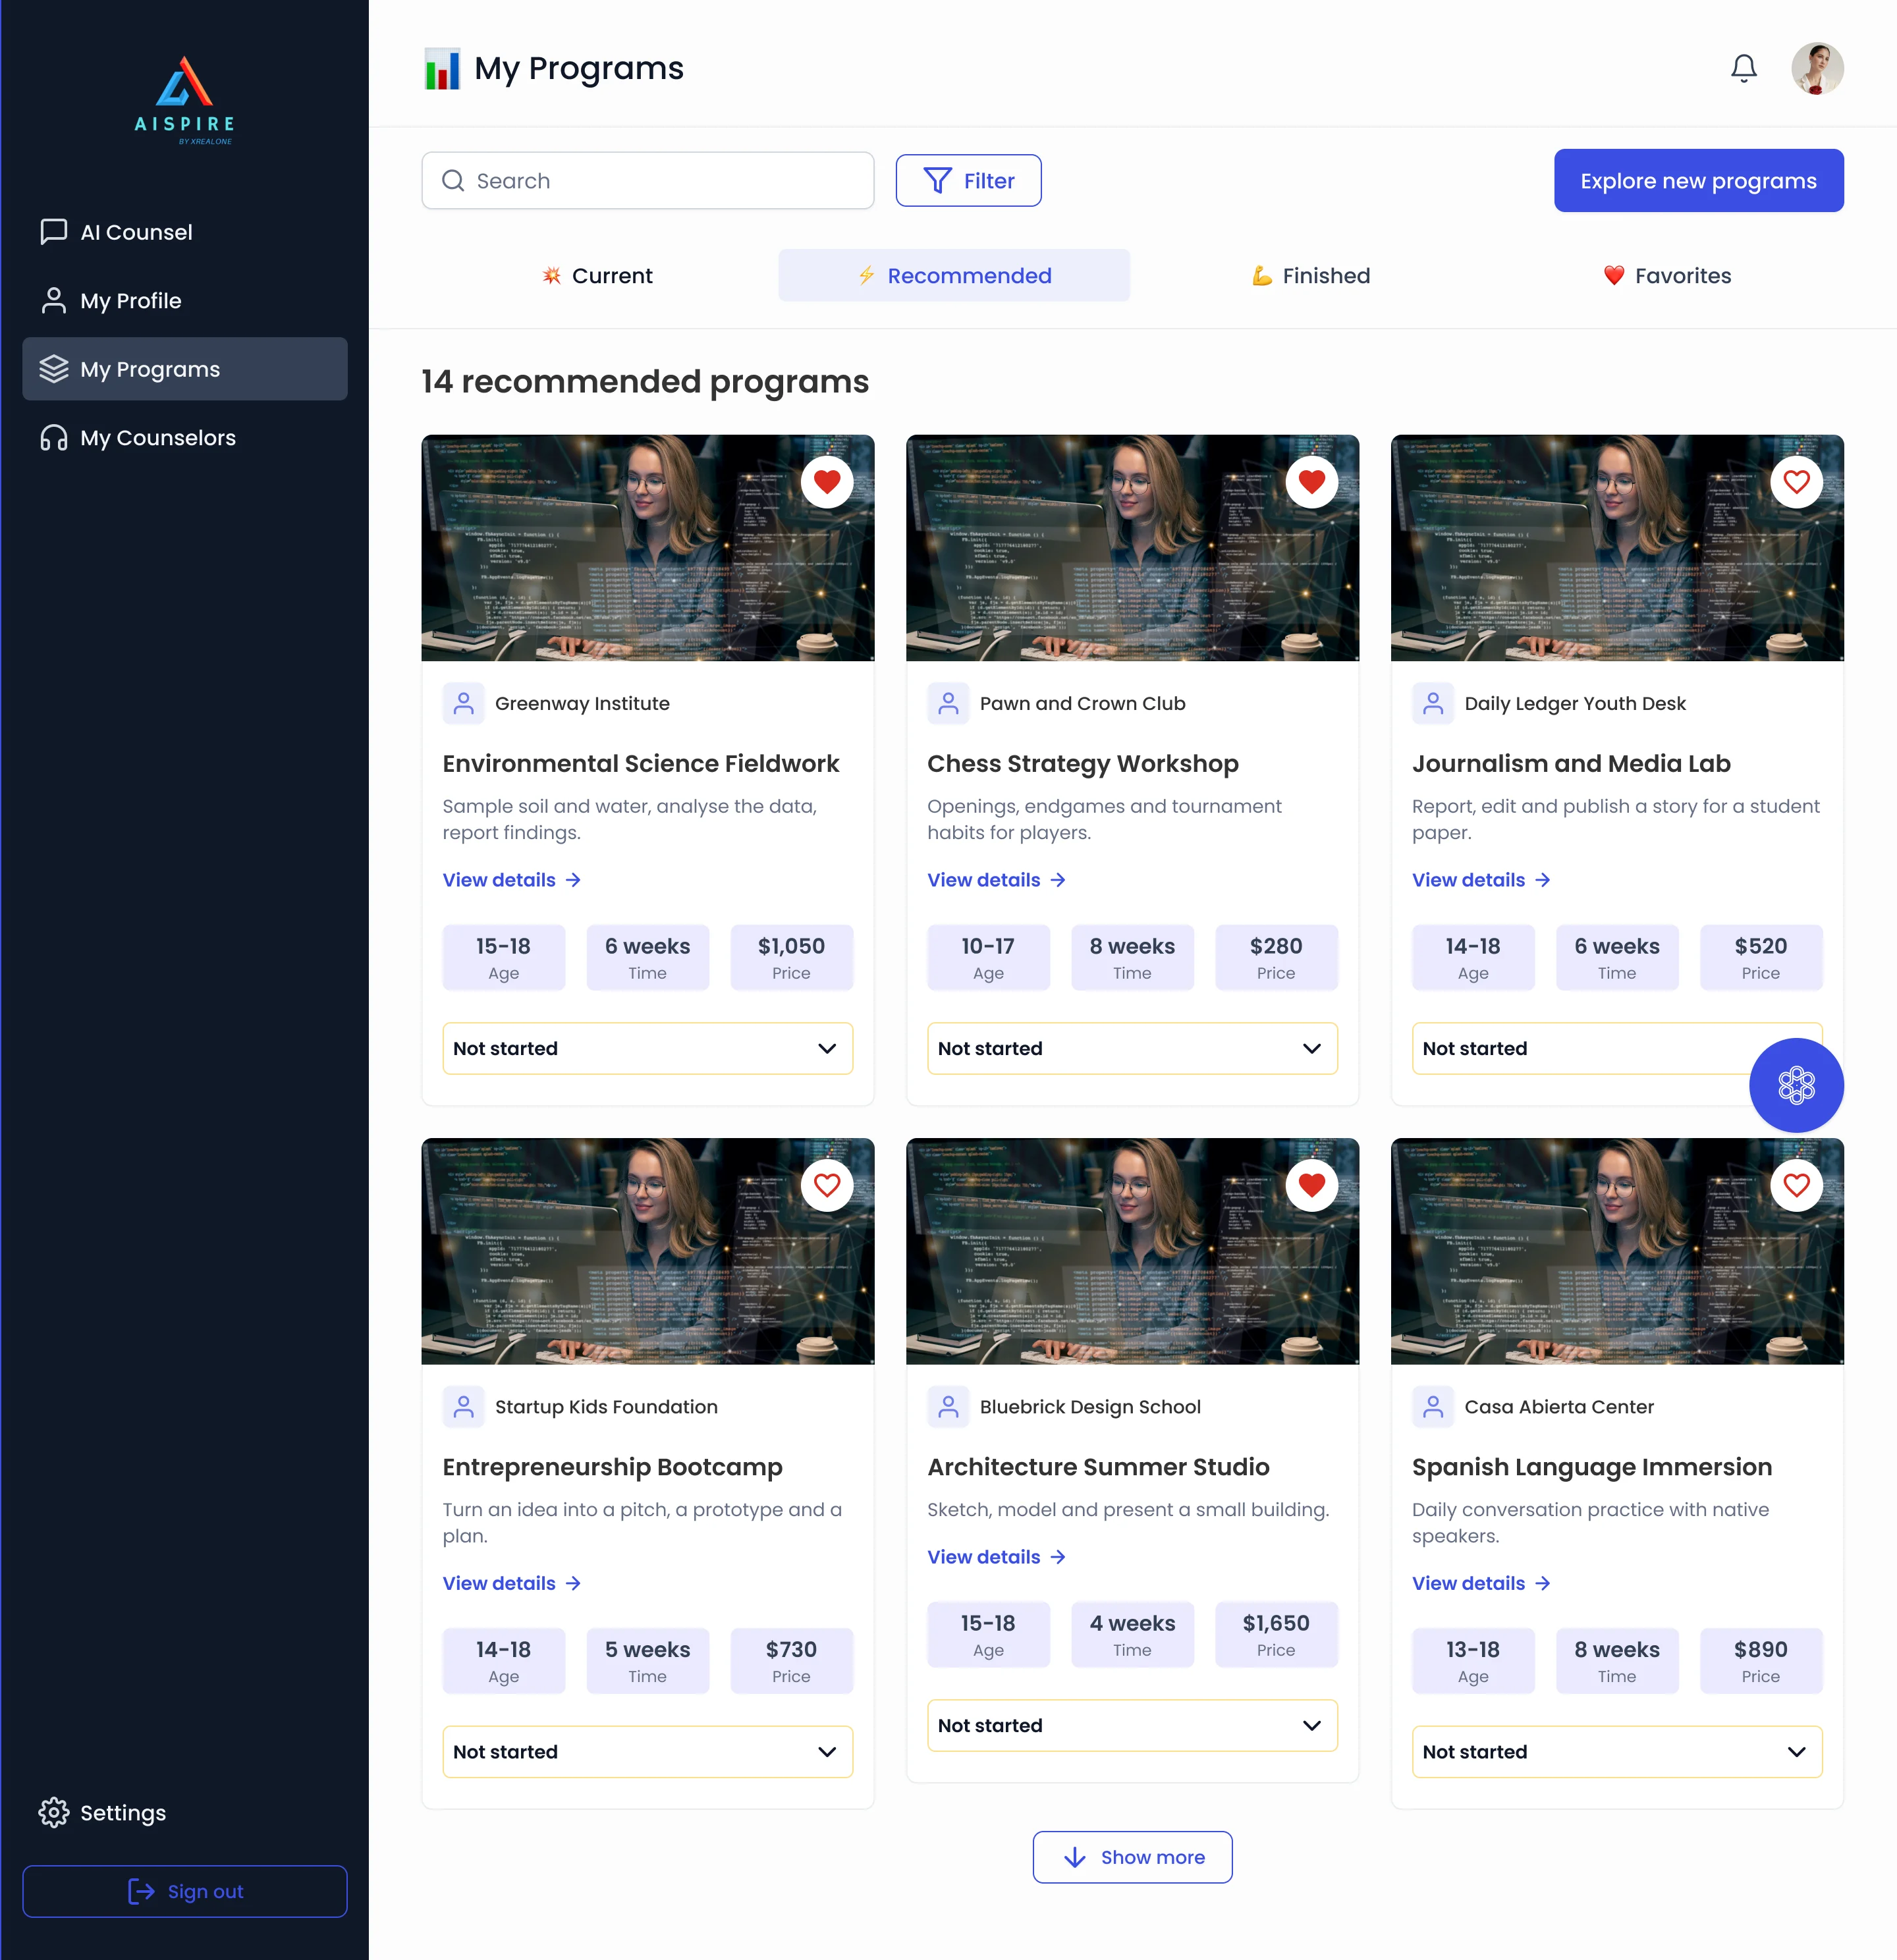Open status dropdown for Entrepreneurship Bootcamp
This screenshot has width=1897, height=1960.
(x=647, y=1752)
